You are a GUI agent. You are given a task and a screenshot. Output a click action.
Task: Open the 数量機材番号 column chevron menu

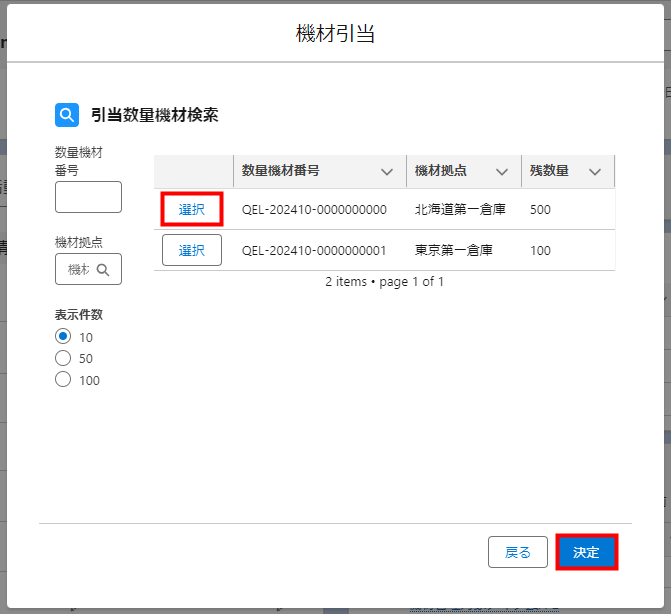point(387,172)
